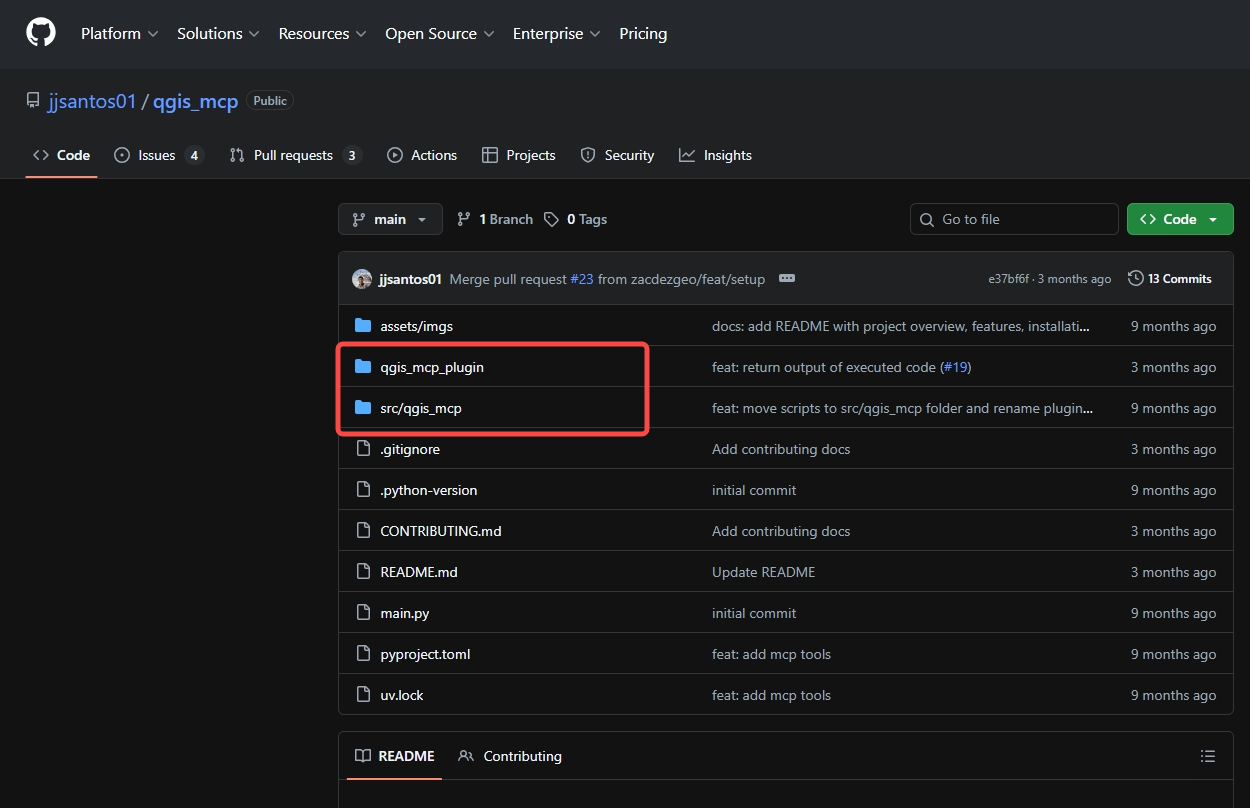Open the pyproject.toml file
The height and width of the screenshot is (808, 1250).
[425, 654]
